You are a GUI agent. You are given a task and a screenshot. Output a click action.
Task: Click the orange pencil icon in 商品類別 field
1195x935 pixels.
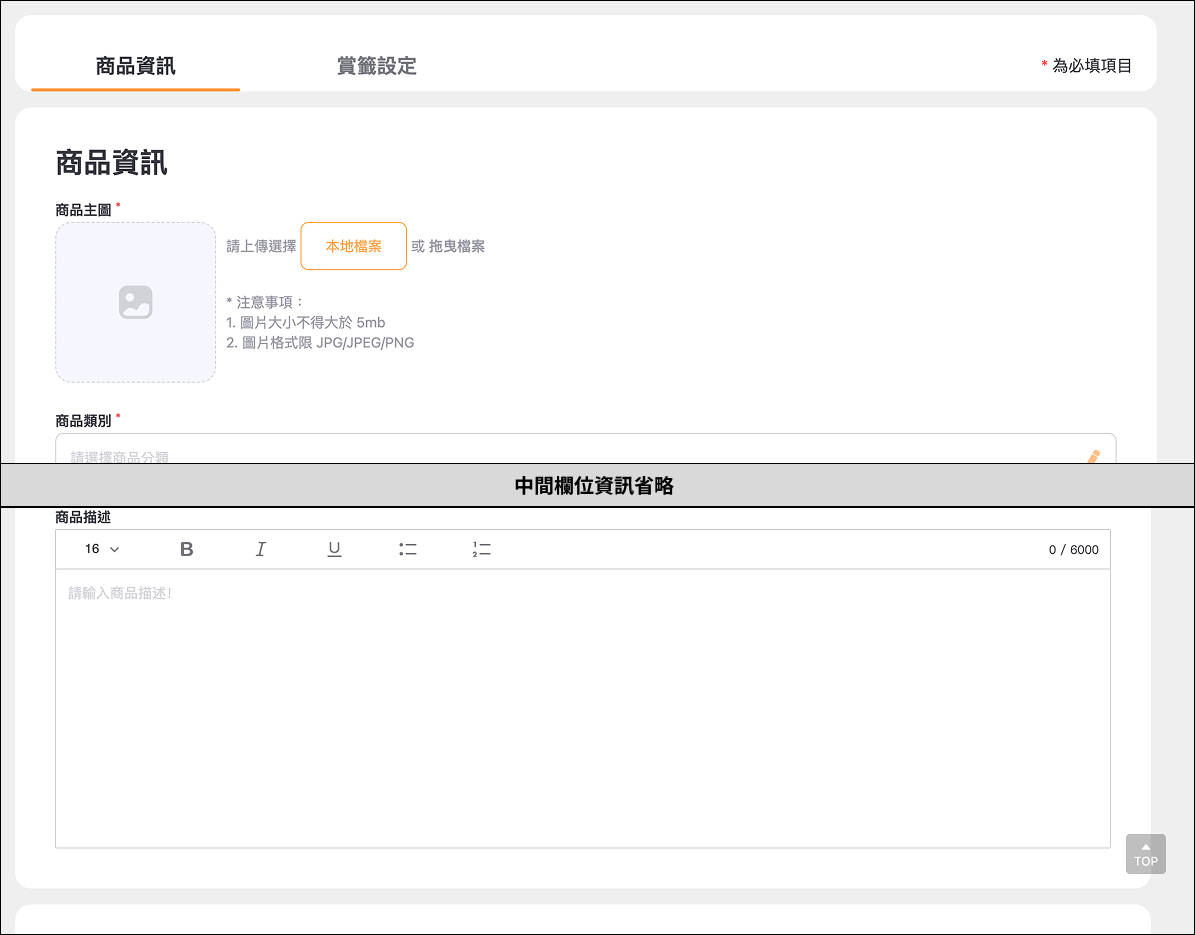1093,456
